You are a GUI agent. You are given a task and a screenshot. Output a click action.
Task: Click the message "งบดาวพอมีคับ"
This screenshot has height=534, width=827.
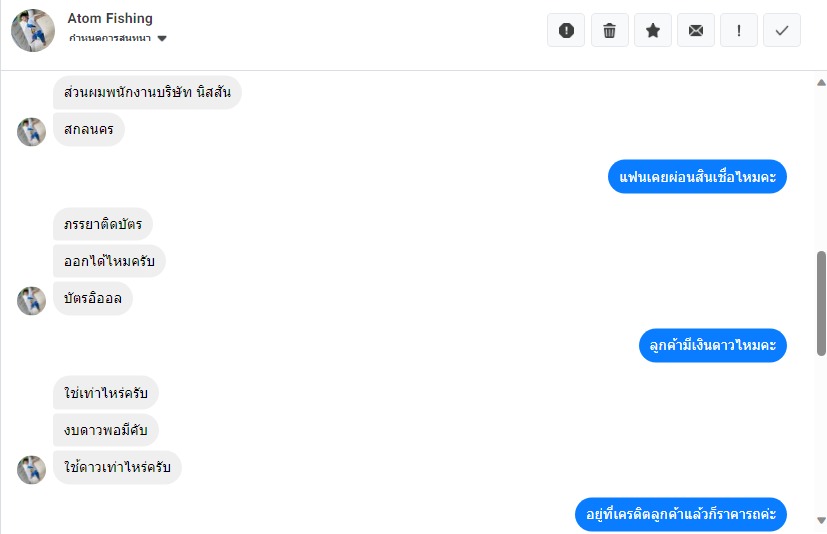coord(105,430)
